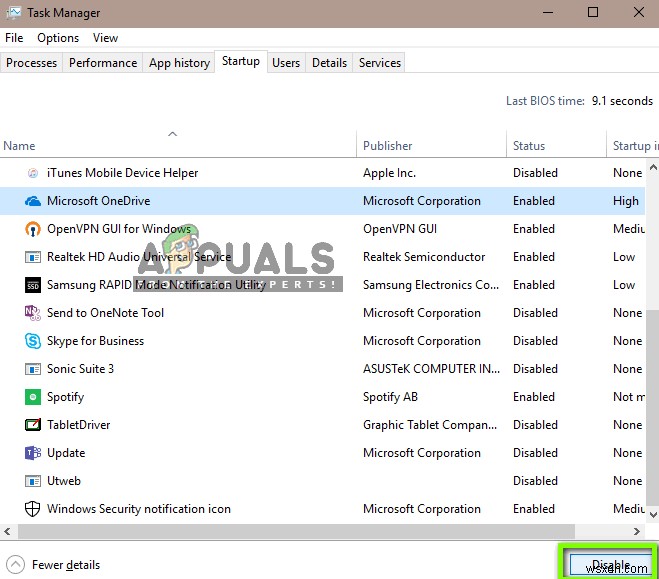The width and height of the screenshot is (659, 579).
Task: Select the Spotify entry name
Action: (66, 397)
